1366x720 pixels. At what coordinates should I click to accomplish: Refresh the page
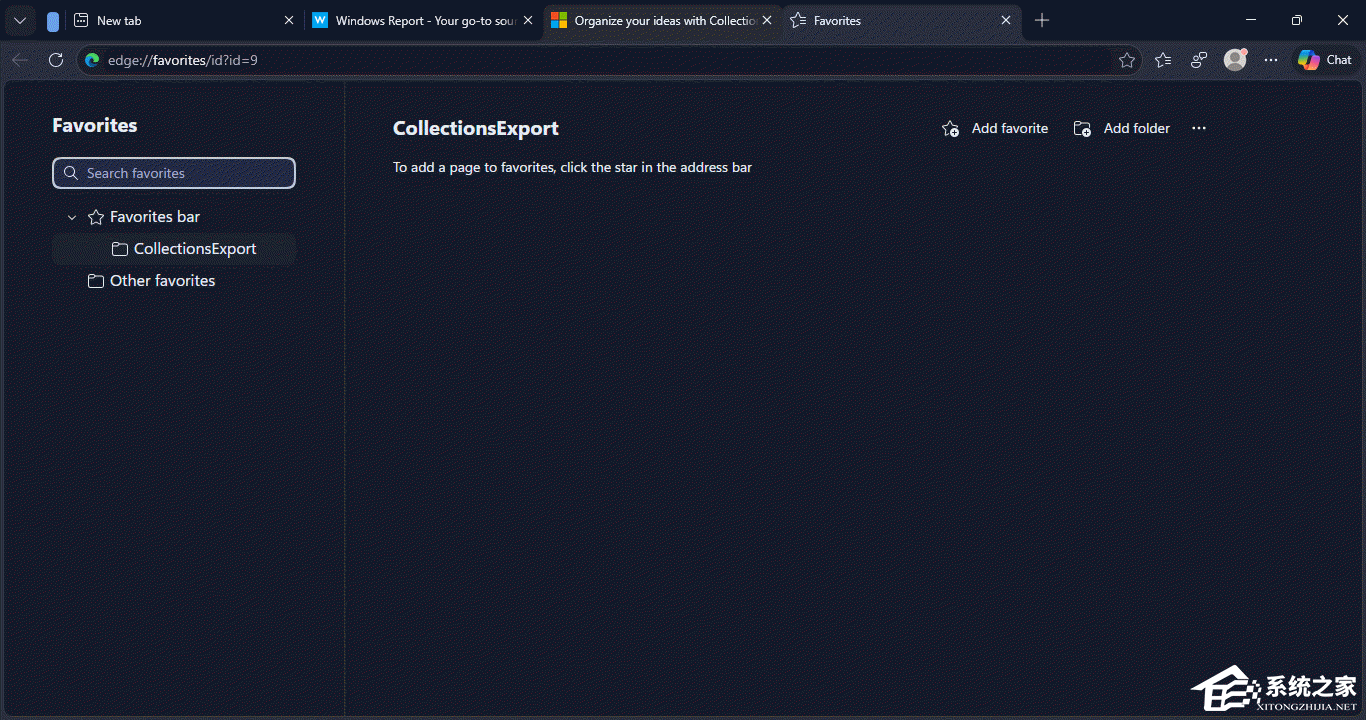(56, 60)
